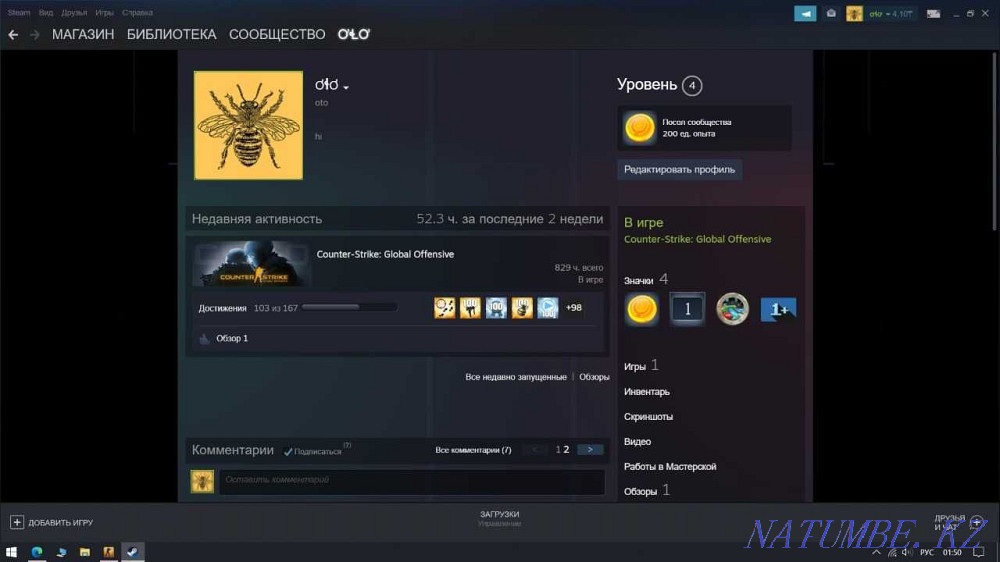Click the page vertical scrollbar
Screen dimensions: 1000x562
click(994, 140)
